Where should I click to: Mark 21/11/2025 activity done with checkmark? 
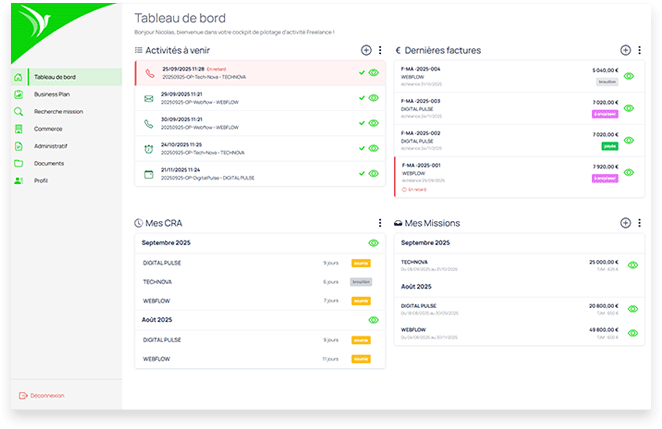(362, 174)
